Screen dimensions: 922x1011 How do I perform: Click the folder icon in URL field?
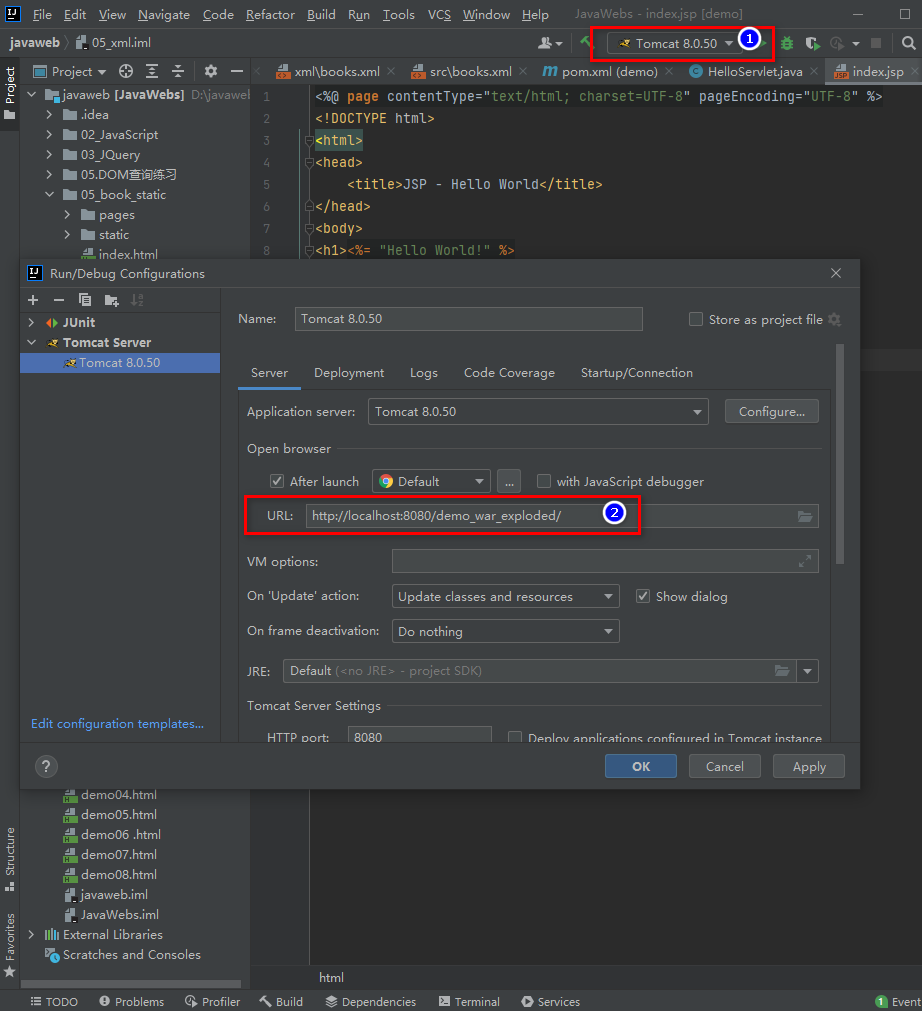tap(805, 516)
